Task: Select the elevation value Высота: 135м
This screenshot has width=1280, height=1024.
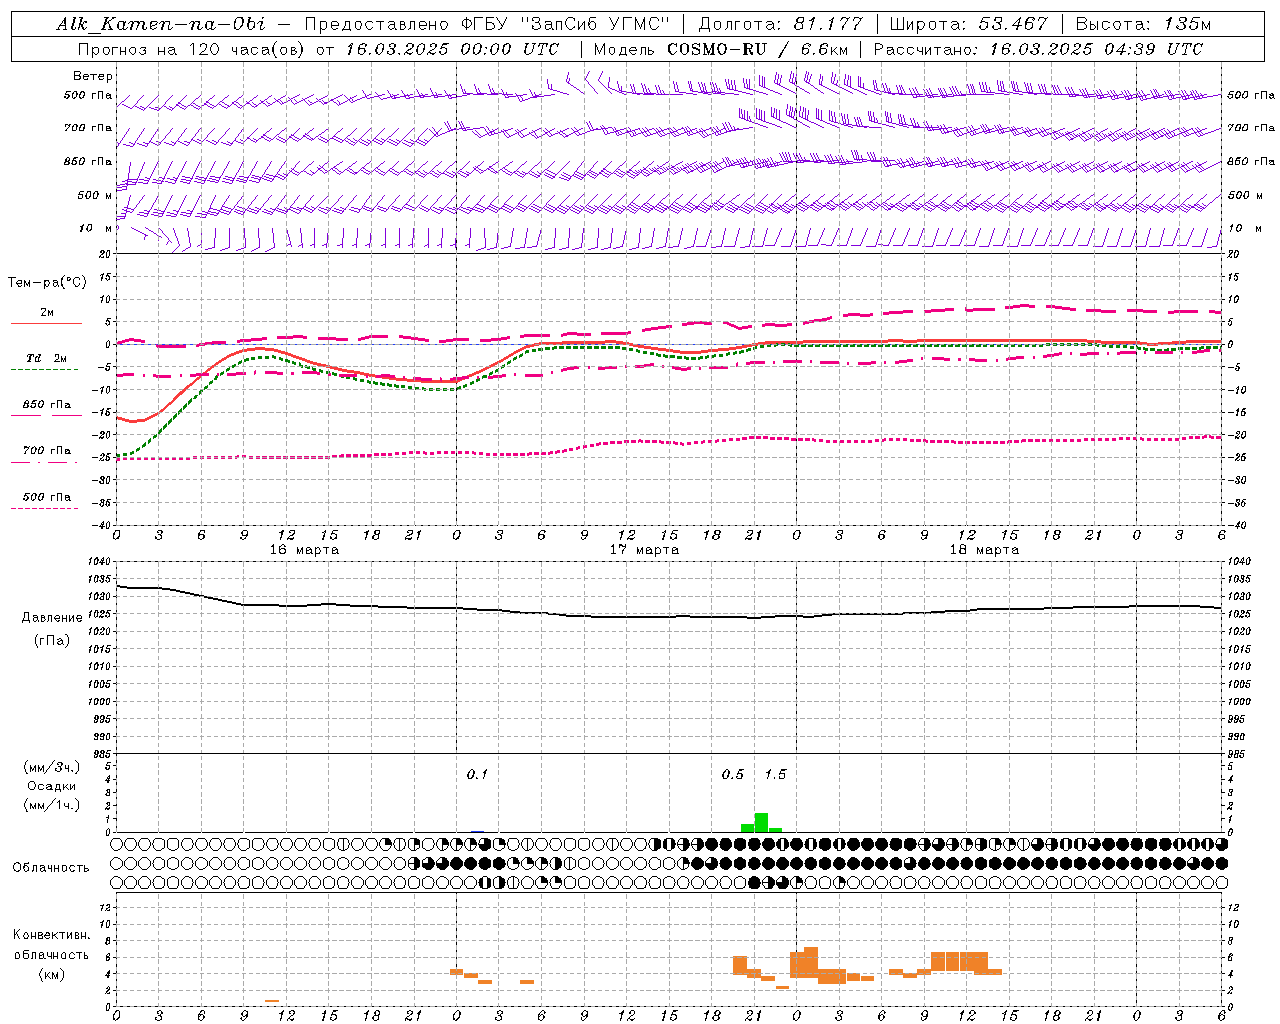Action: 1143,24
